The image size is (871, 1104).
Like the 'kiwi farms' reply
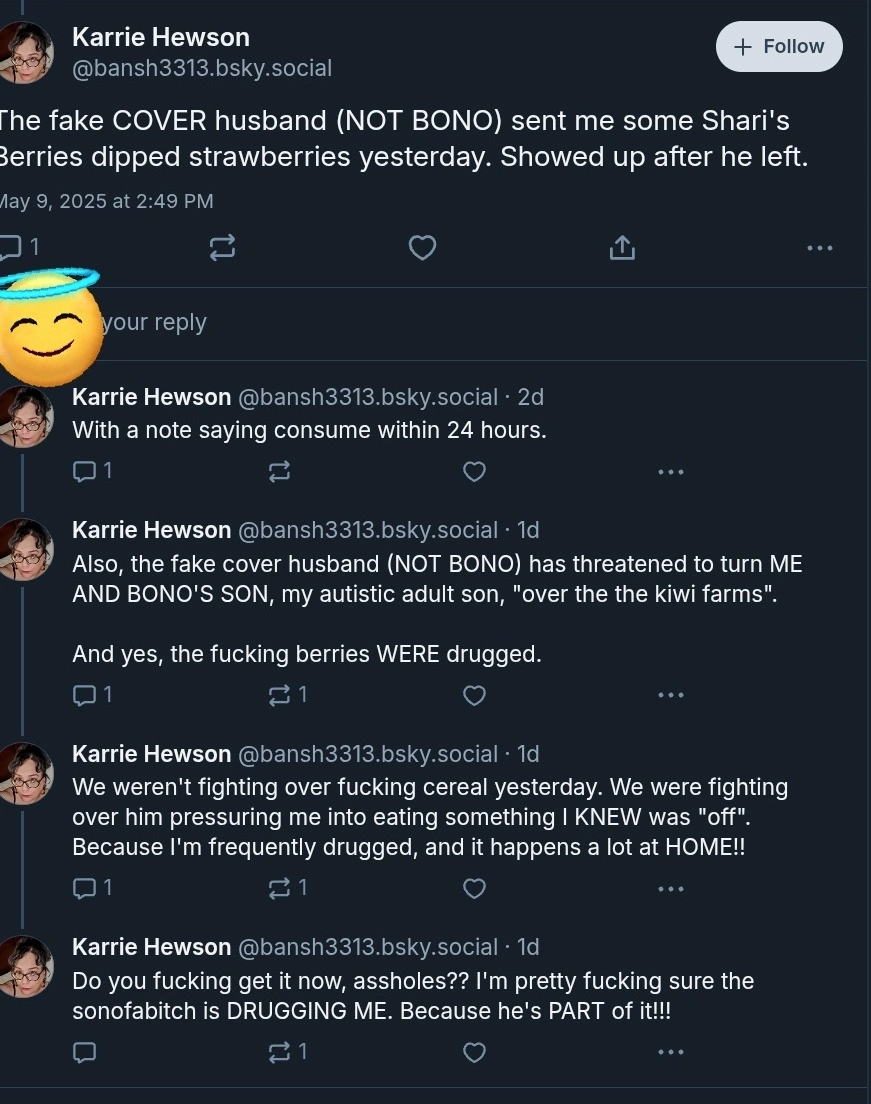(x=474, y=695)
